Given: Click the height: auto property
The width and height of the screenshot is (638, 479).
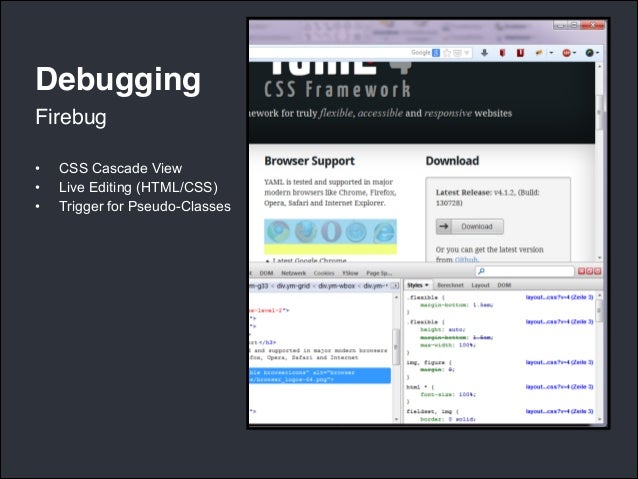Looking at the screenshot, I should coord(443,330).
